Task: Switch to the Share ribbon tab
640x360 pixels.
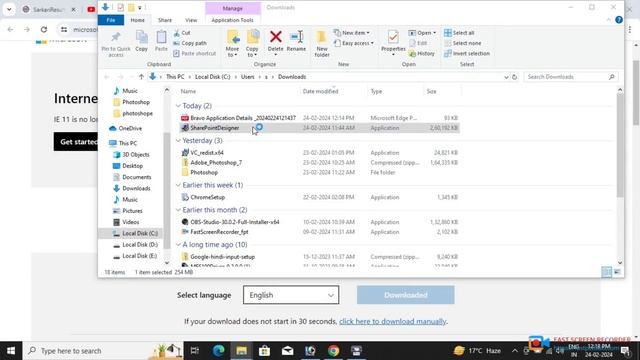Action: [x=165, y=20]
